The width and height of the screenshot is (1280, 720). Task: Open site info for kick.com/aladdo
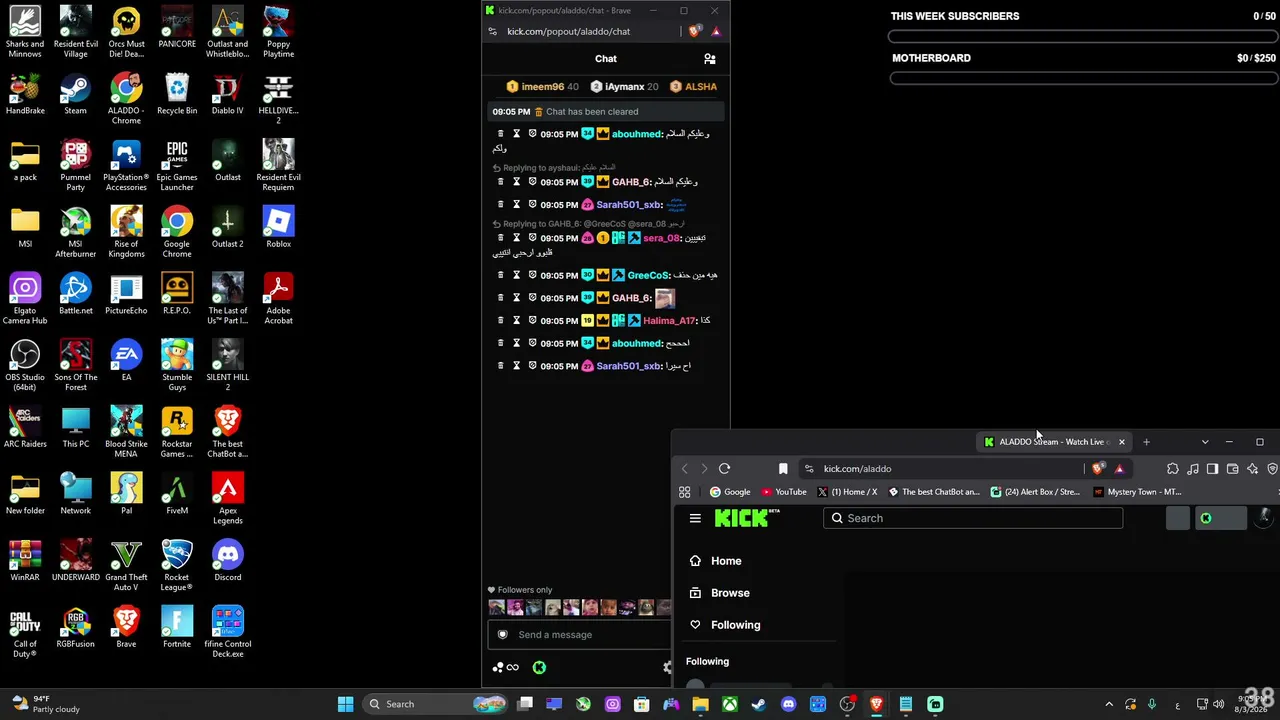click(809, 468)
